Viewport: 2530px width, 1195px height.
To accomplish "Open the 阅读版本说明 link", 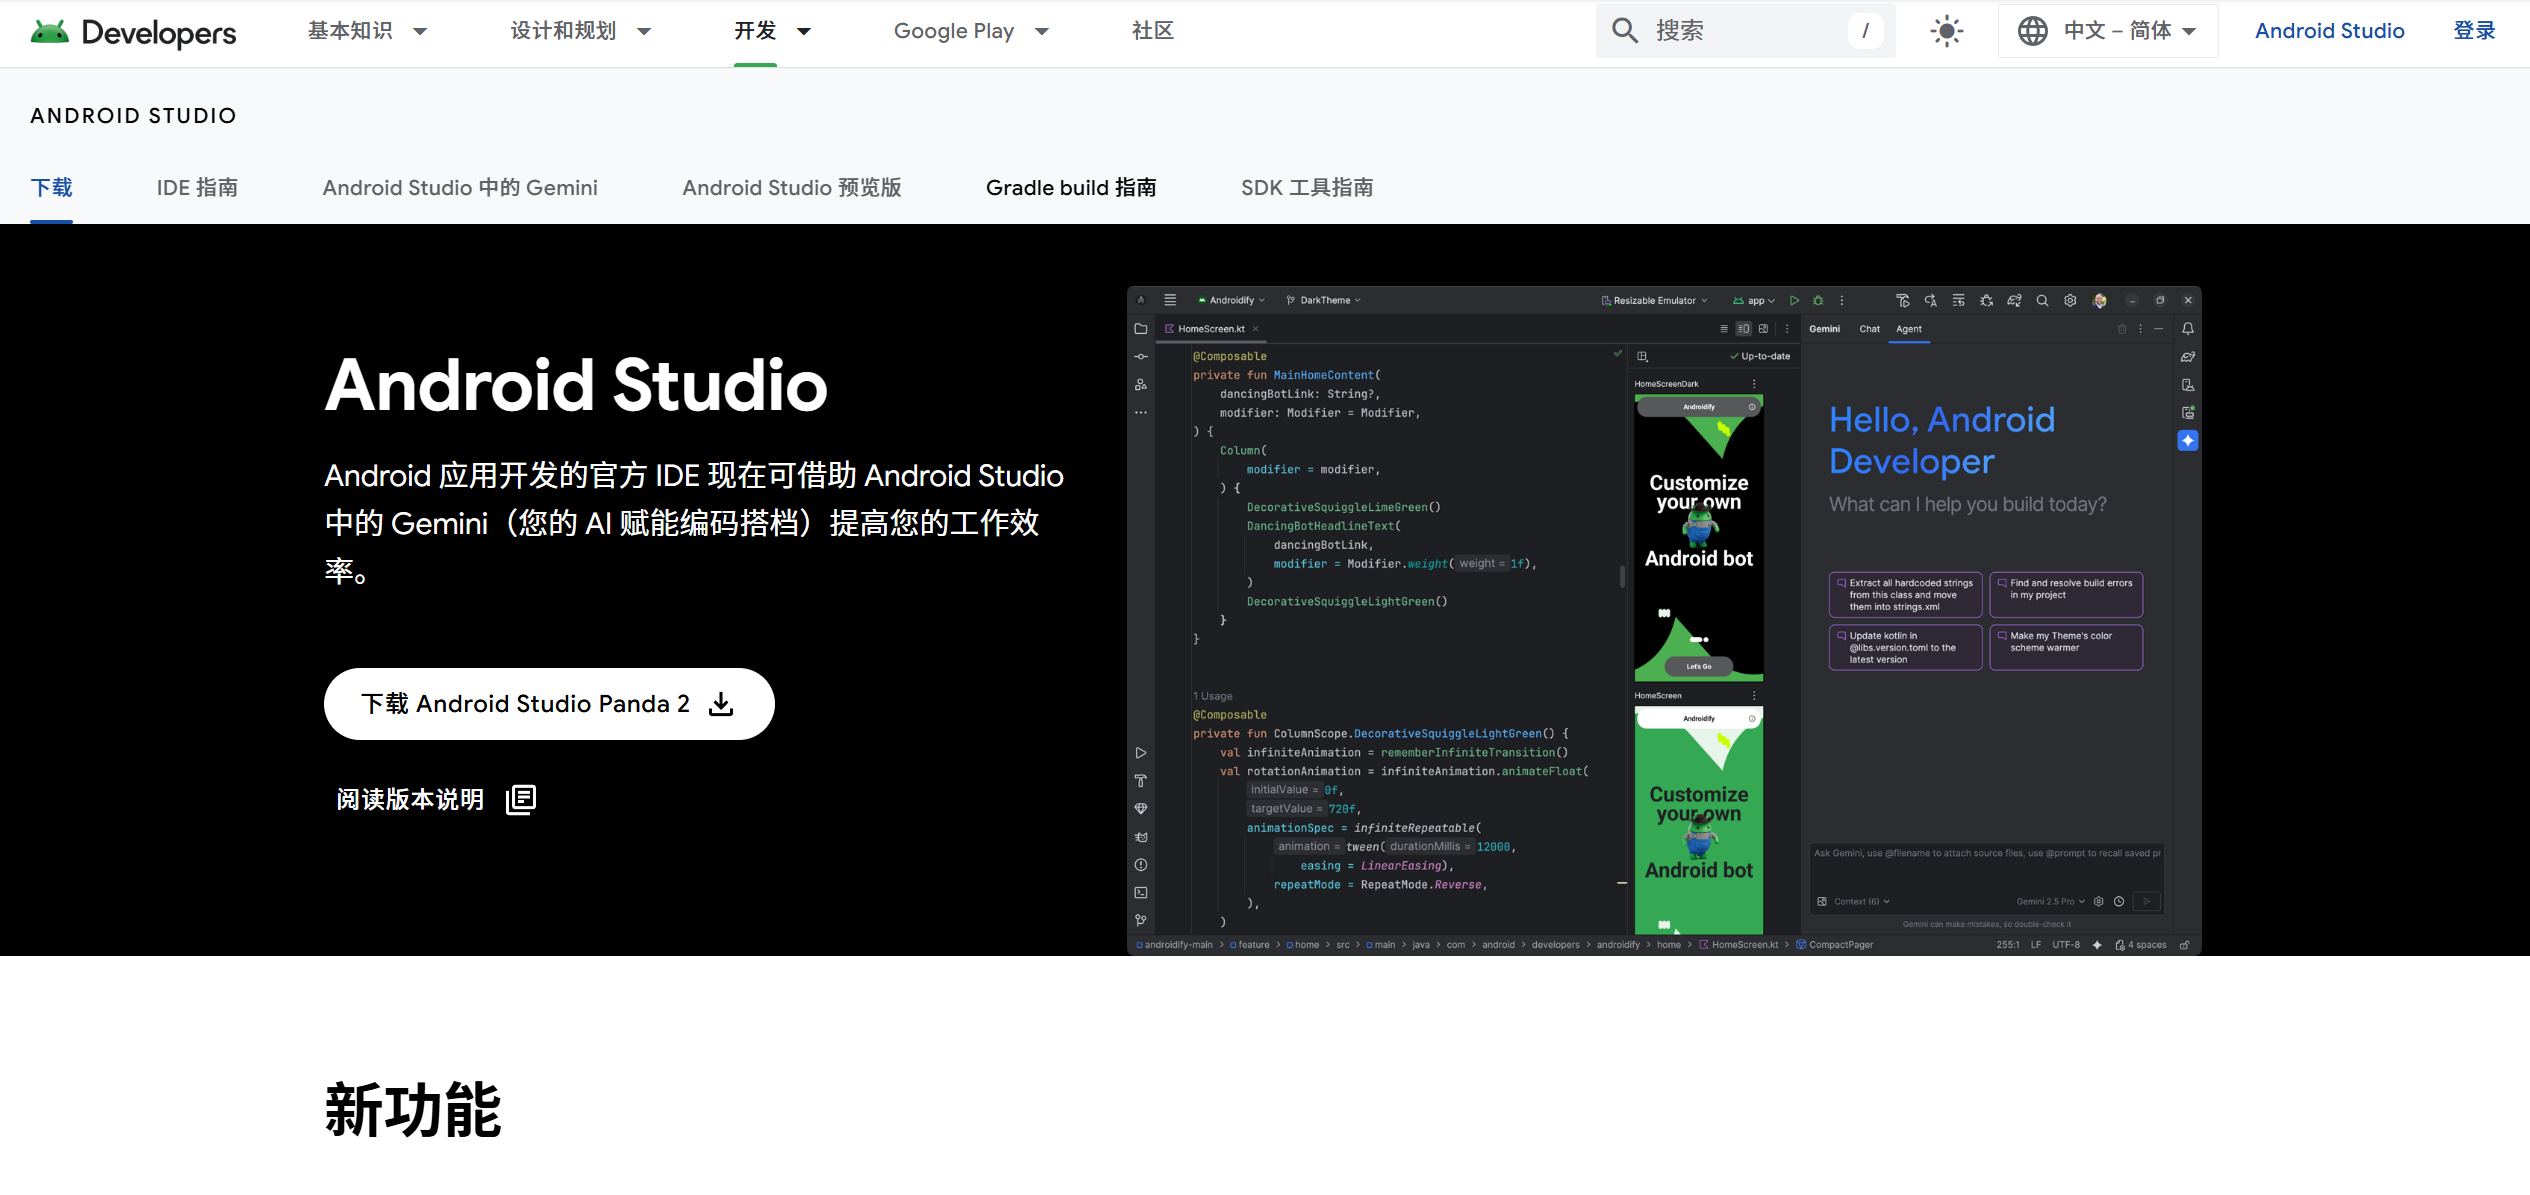I will (410, 799).
